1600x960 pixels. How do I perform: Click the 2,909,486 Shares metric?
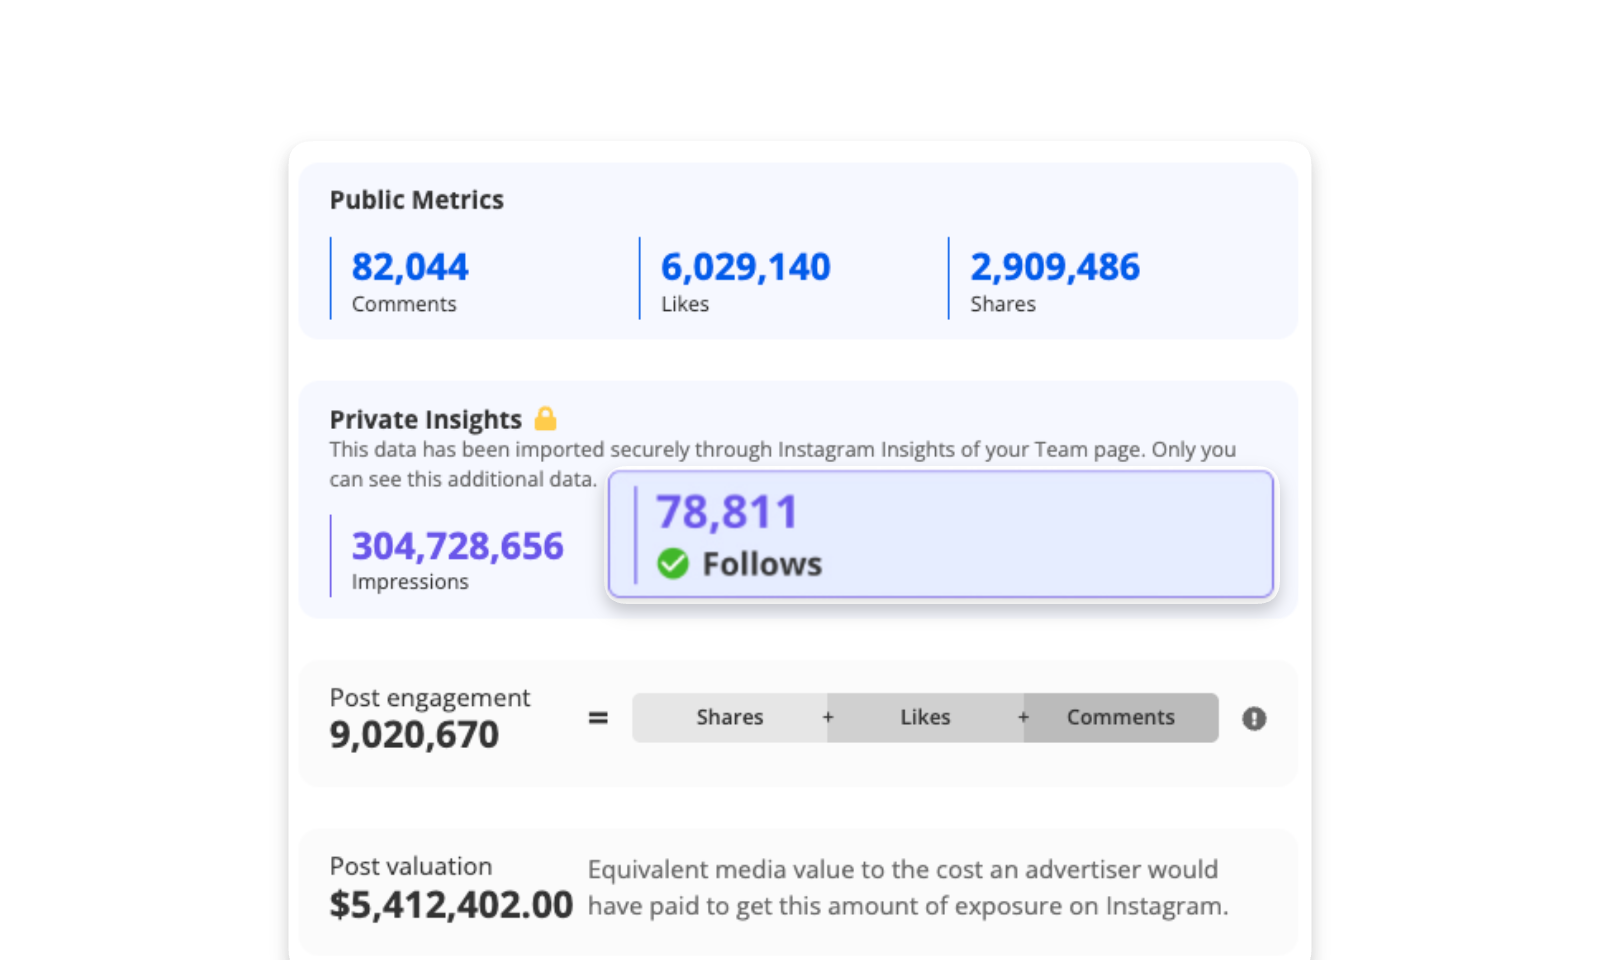pos(1055,279)
